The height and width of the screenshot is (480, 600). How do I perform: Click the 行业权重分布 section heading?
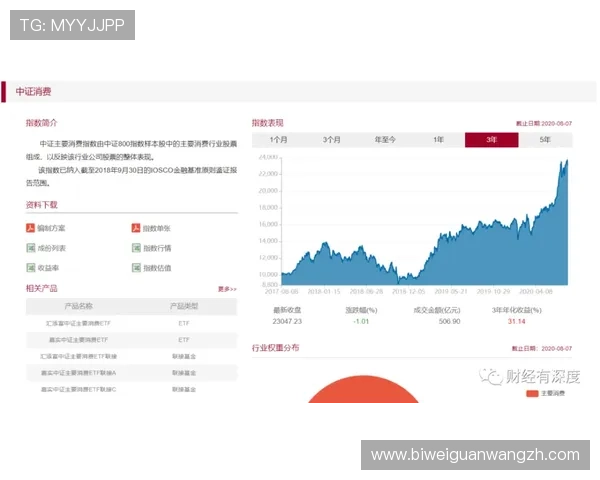click(x=276, y=348)
